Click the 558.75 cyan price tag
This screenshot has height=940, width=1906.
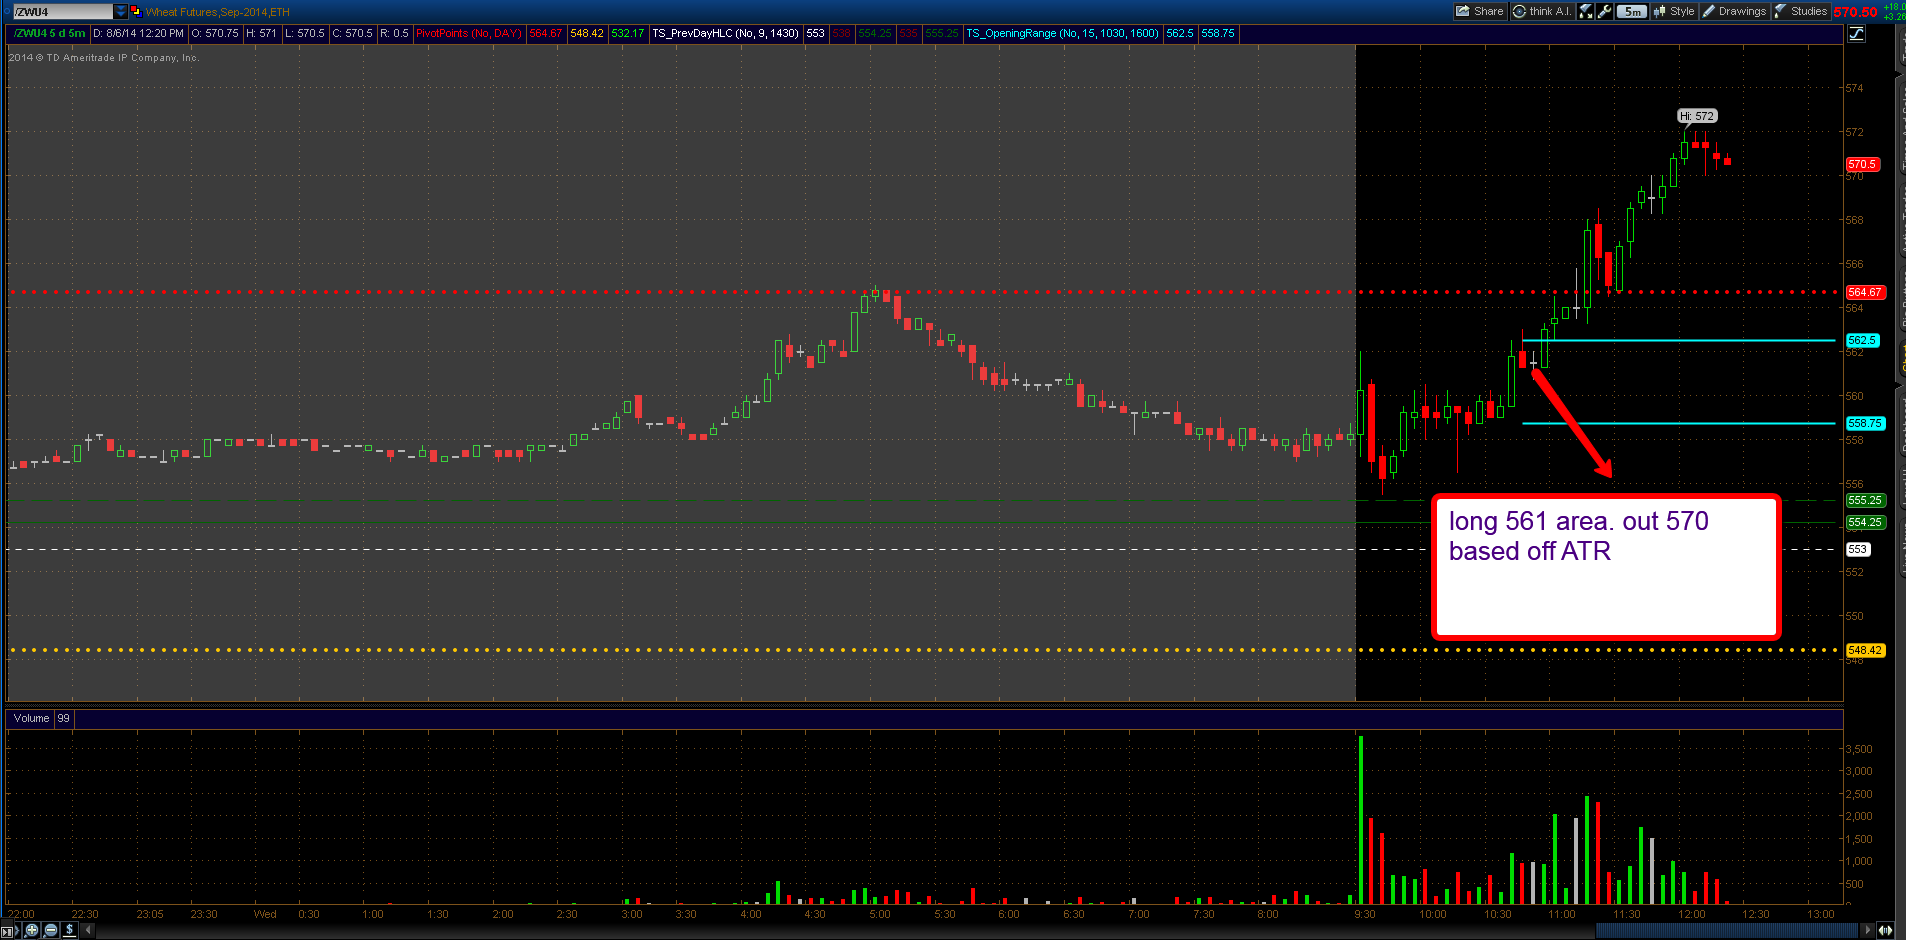1865,423
